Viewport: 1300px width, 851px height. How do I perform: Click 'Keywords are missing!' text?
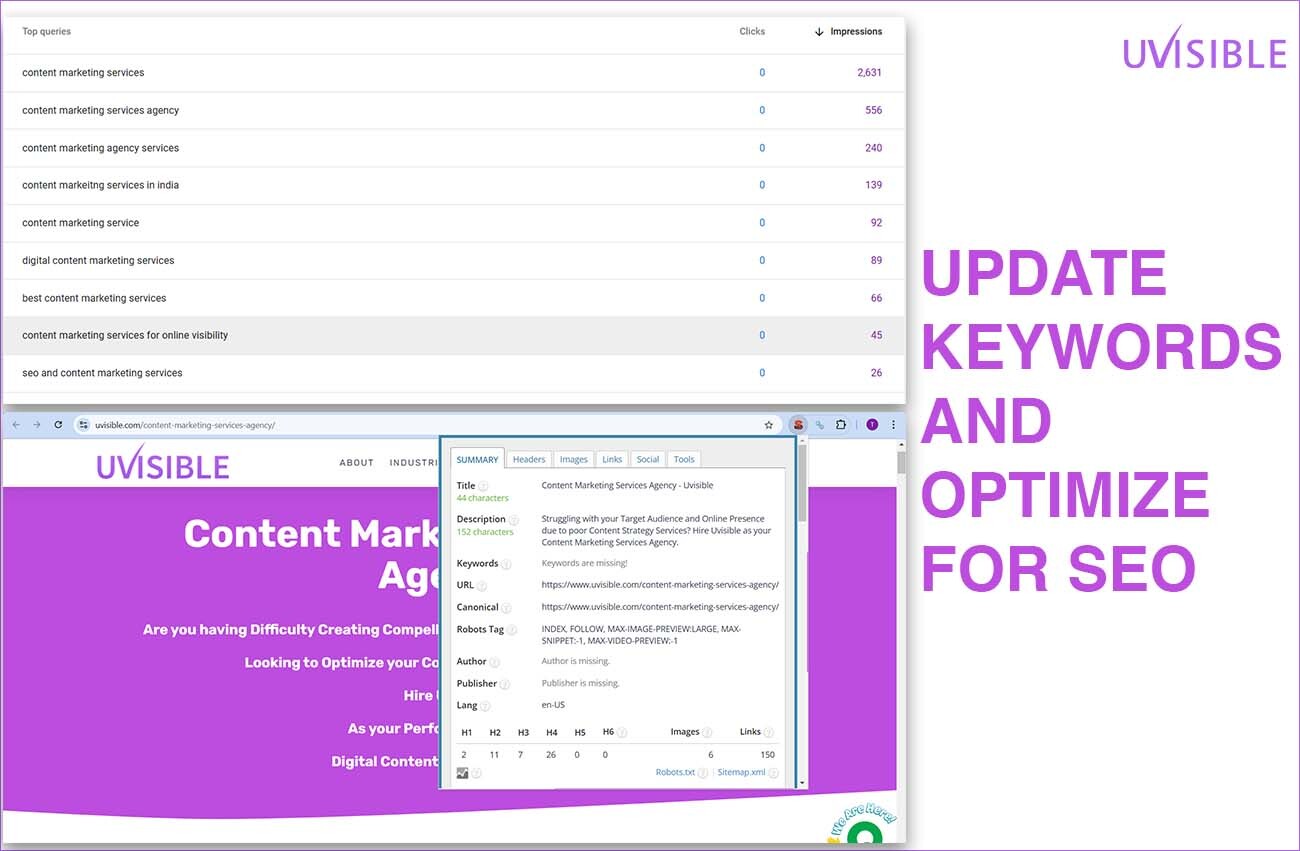(x=585, y=564)
